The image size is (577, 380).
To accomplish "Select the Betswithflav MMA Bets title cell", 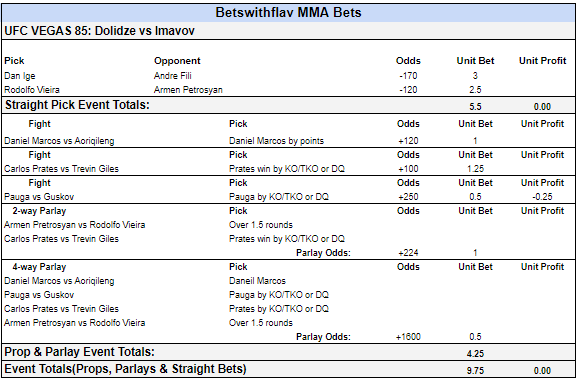I will coord(288,13).
